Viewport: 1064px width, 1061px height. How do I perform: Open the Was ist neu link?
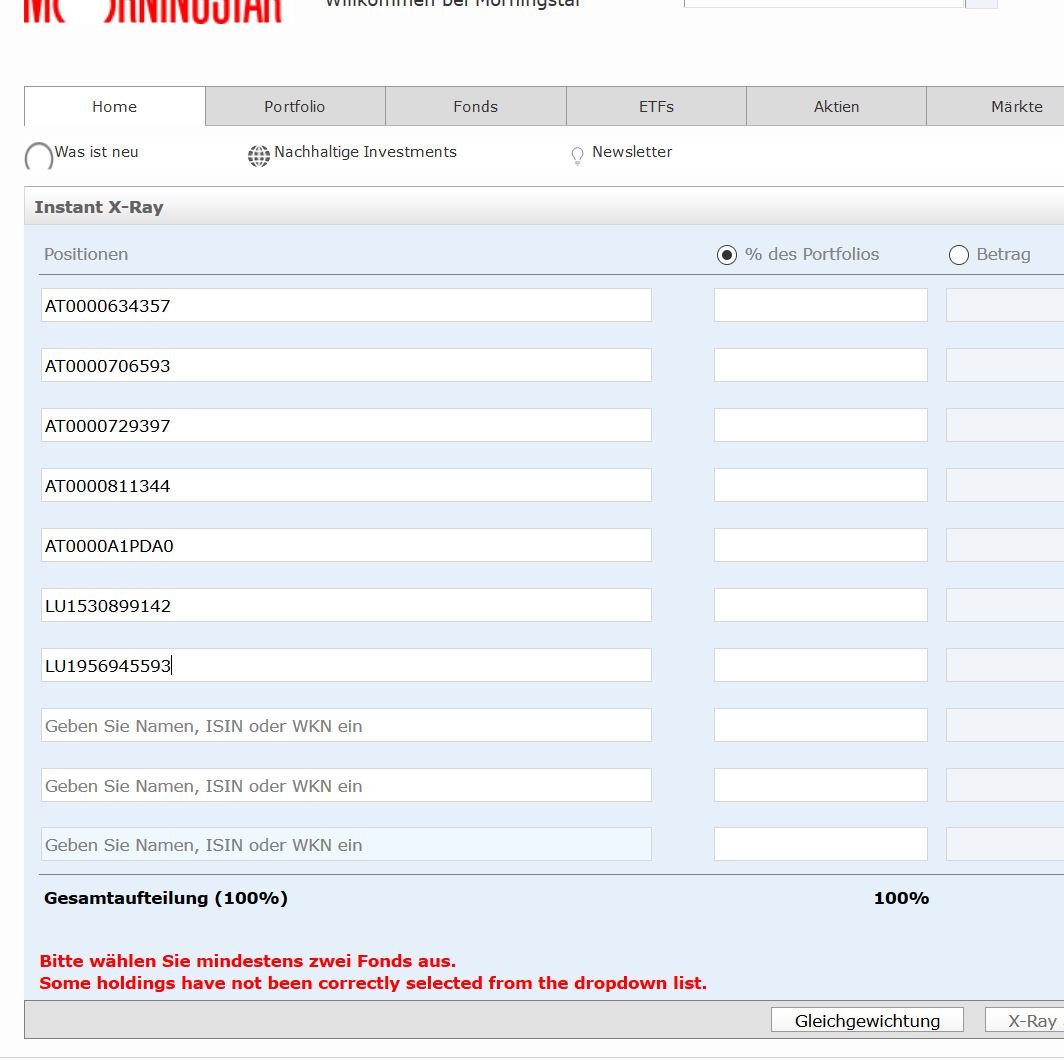click(x=96, y=152)
